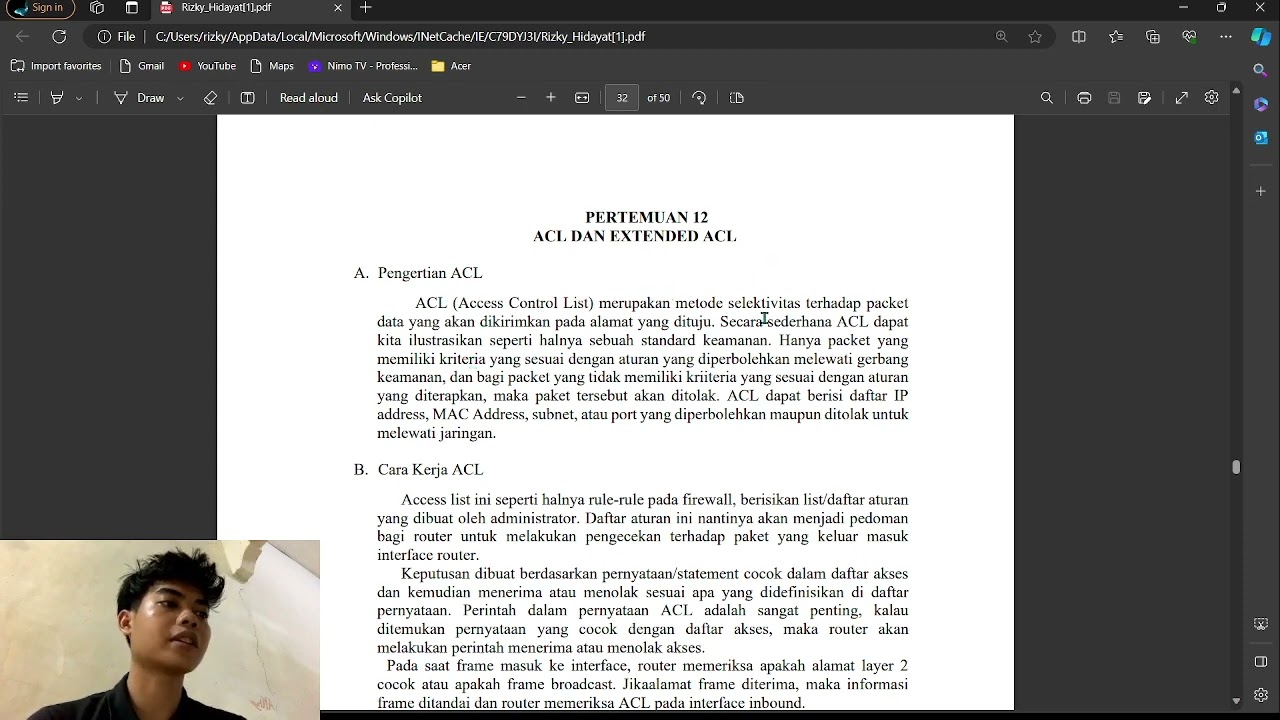Click the 'ACL DAN EXTENDED ACL' title
1280x720 pixels.
coord(635,236)
